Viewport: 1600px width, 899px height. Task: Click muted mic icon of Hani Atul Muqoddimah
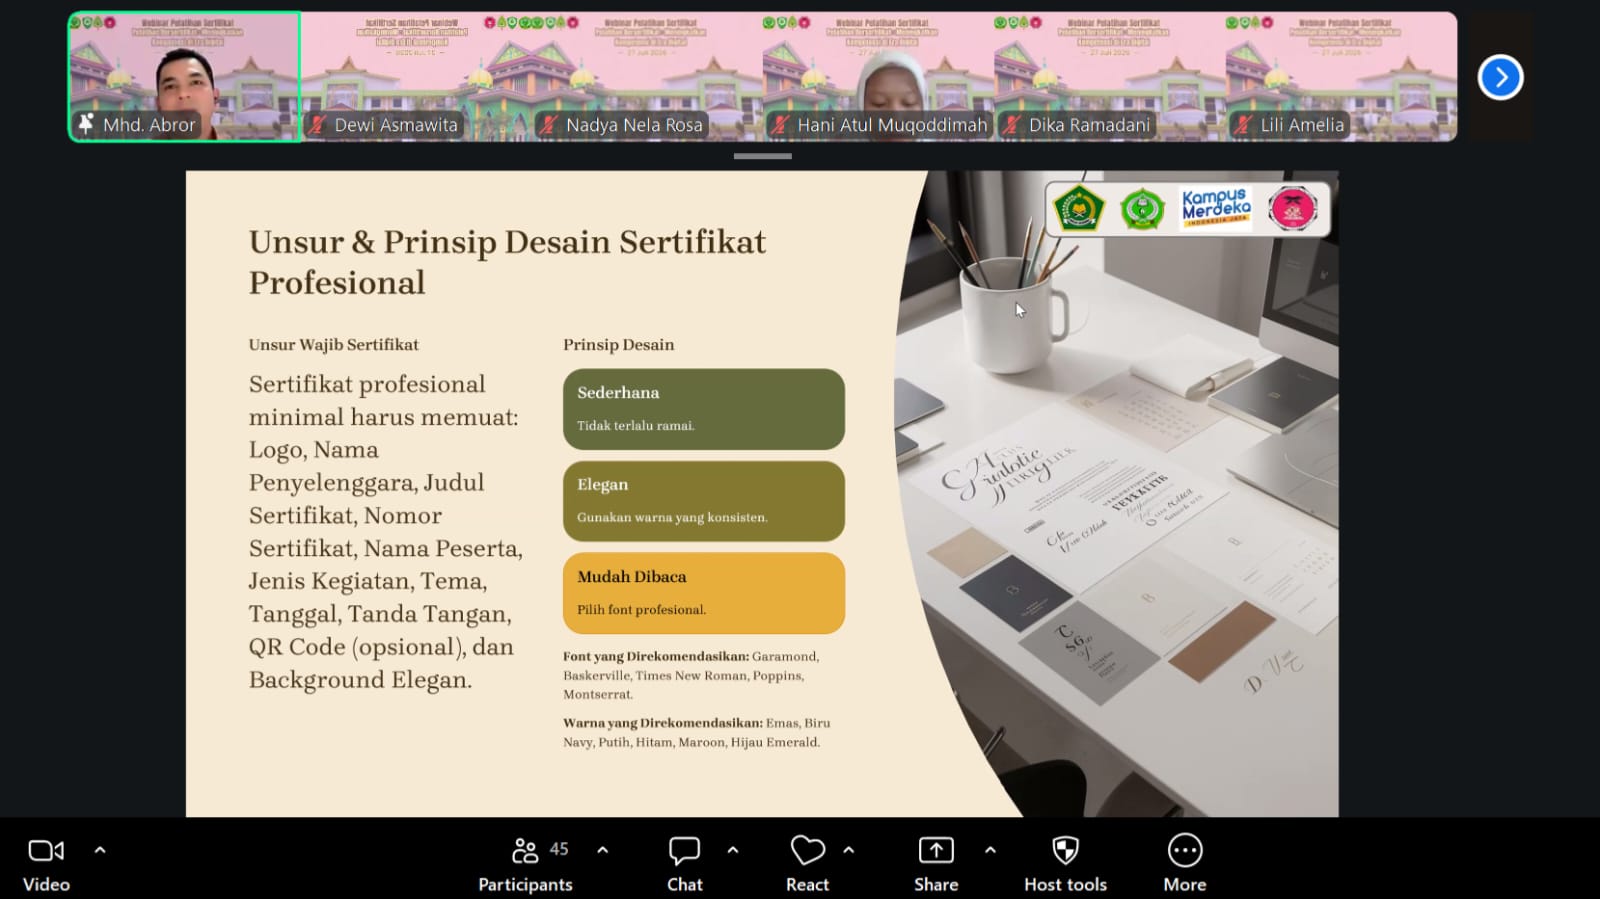781,125
